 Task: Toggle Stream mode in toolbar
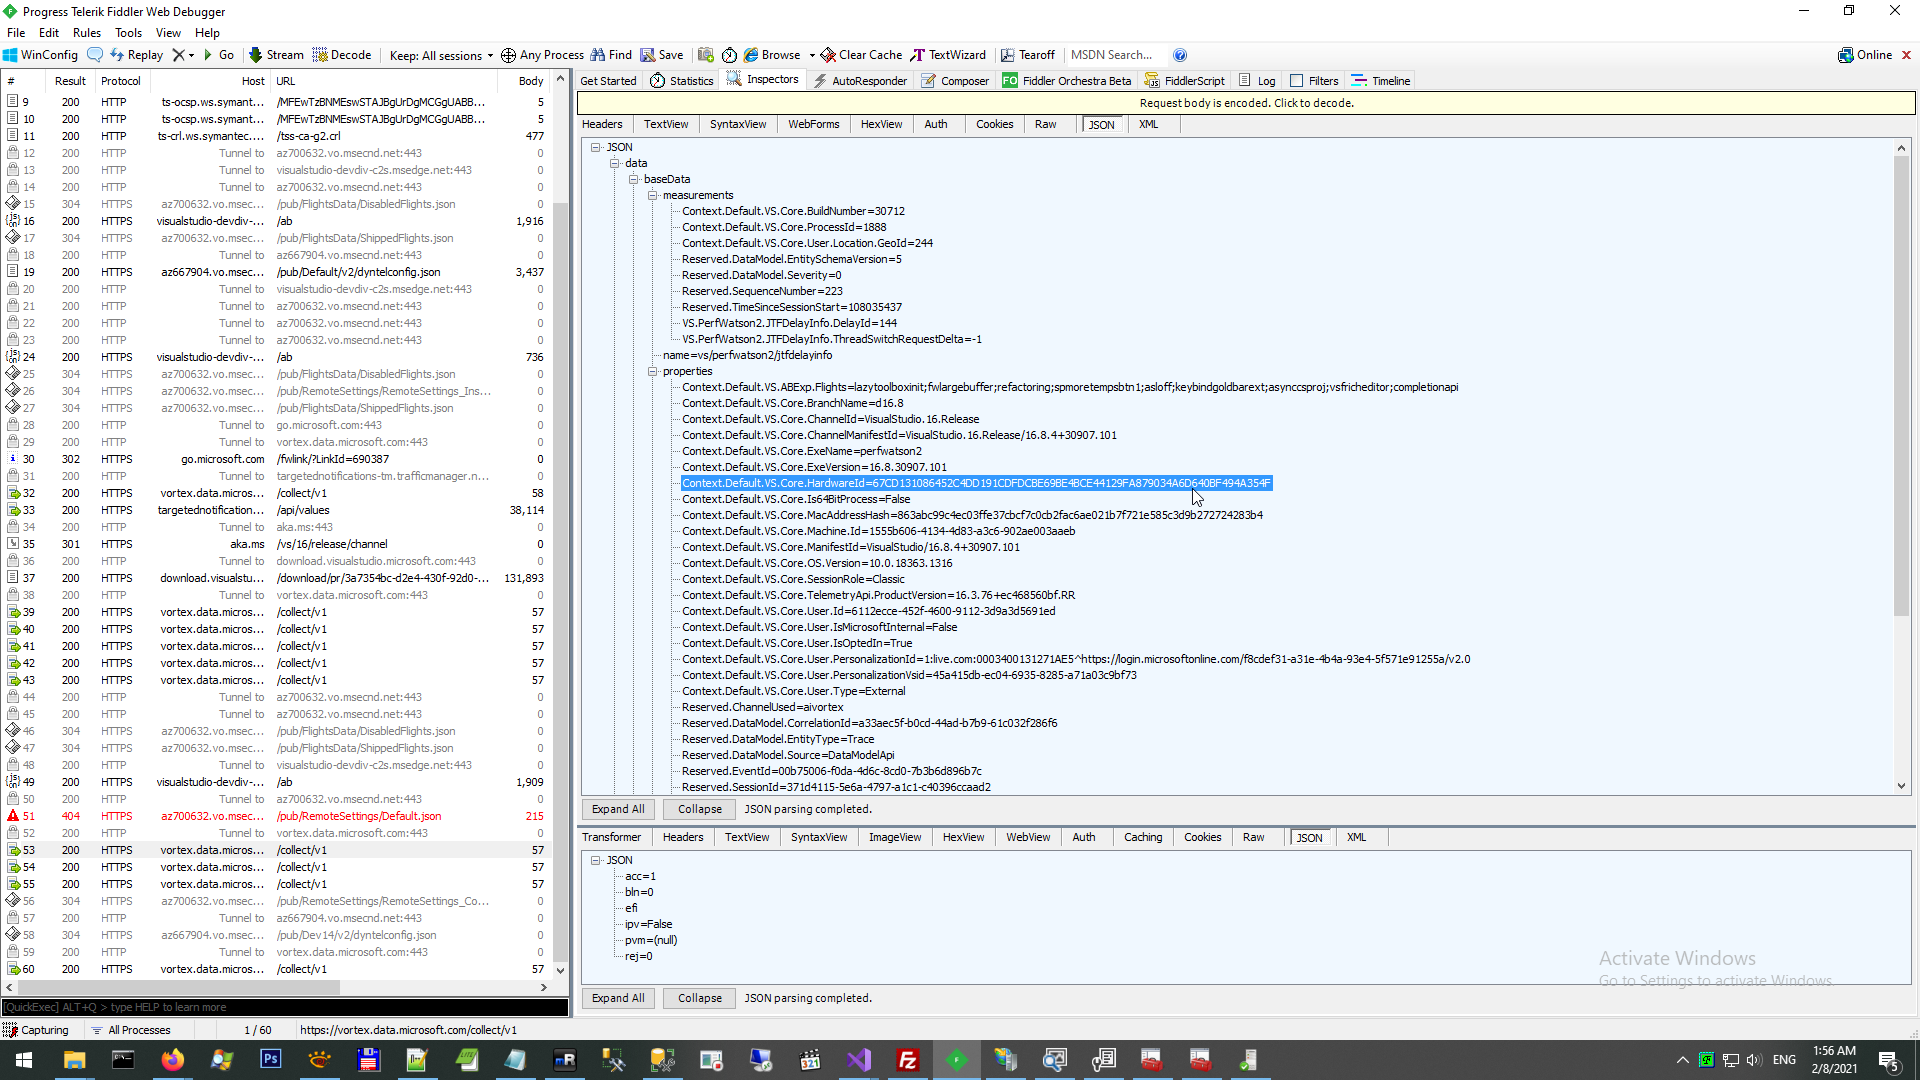tap(276, 55)
